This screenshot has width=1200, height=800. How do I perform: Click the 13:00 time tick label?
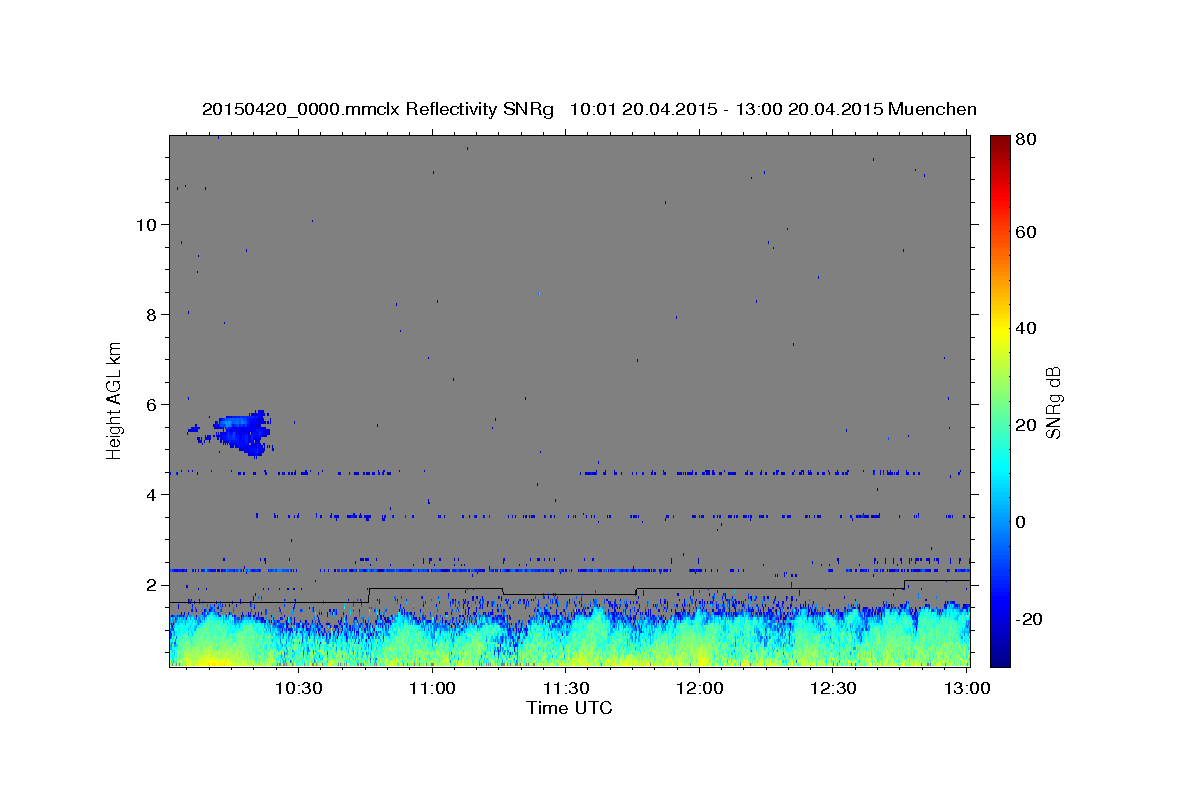pyautogui.click(x=966, y=688)
